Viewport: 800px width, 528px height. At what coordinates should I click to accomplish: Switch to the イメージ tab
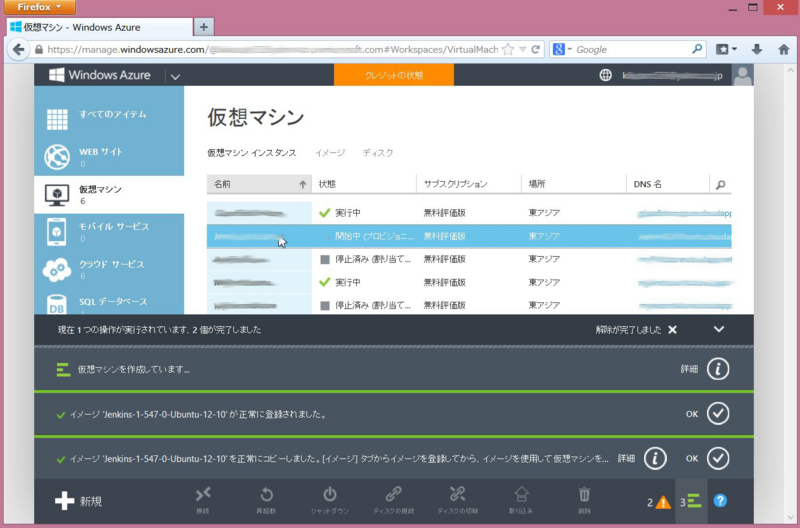[330, 153]
